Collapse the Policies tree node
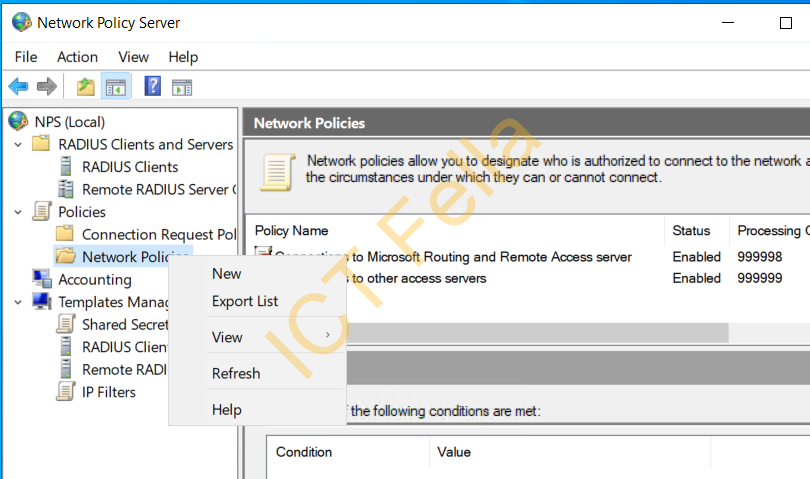This screenshot has height=479, width=810. tap(18, 212)
